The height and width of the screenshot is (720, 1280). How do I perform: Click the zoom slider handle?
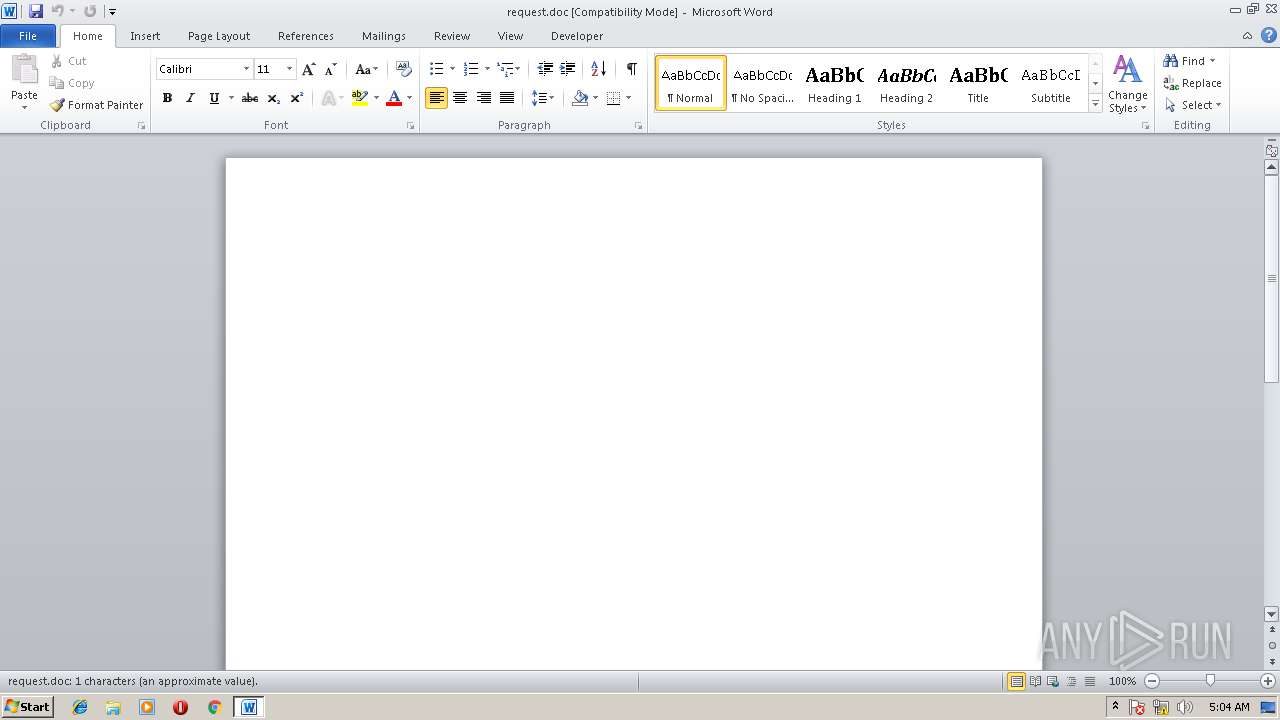point(1210,681)
